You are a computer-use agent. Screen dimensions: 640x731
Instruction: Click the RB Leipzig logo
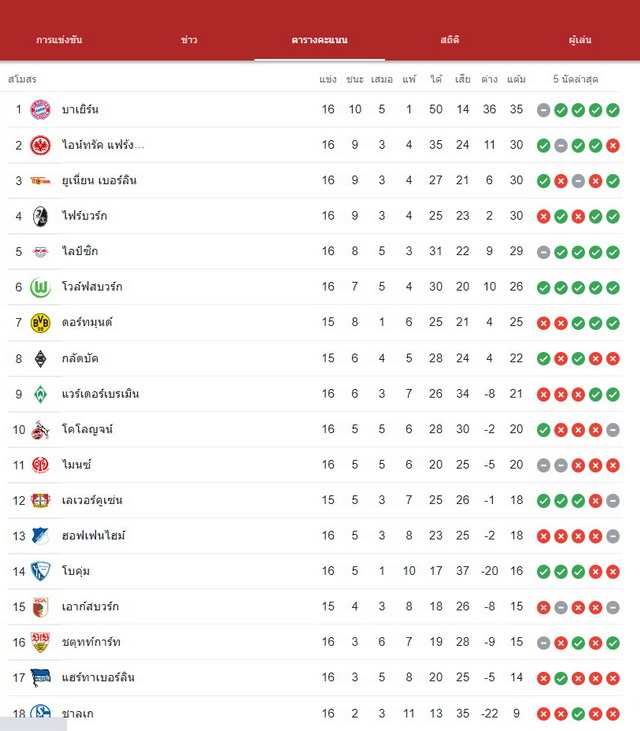click(40, 252)
